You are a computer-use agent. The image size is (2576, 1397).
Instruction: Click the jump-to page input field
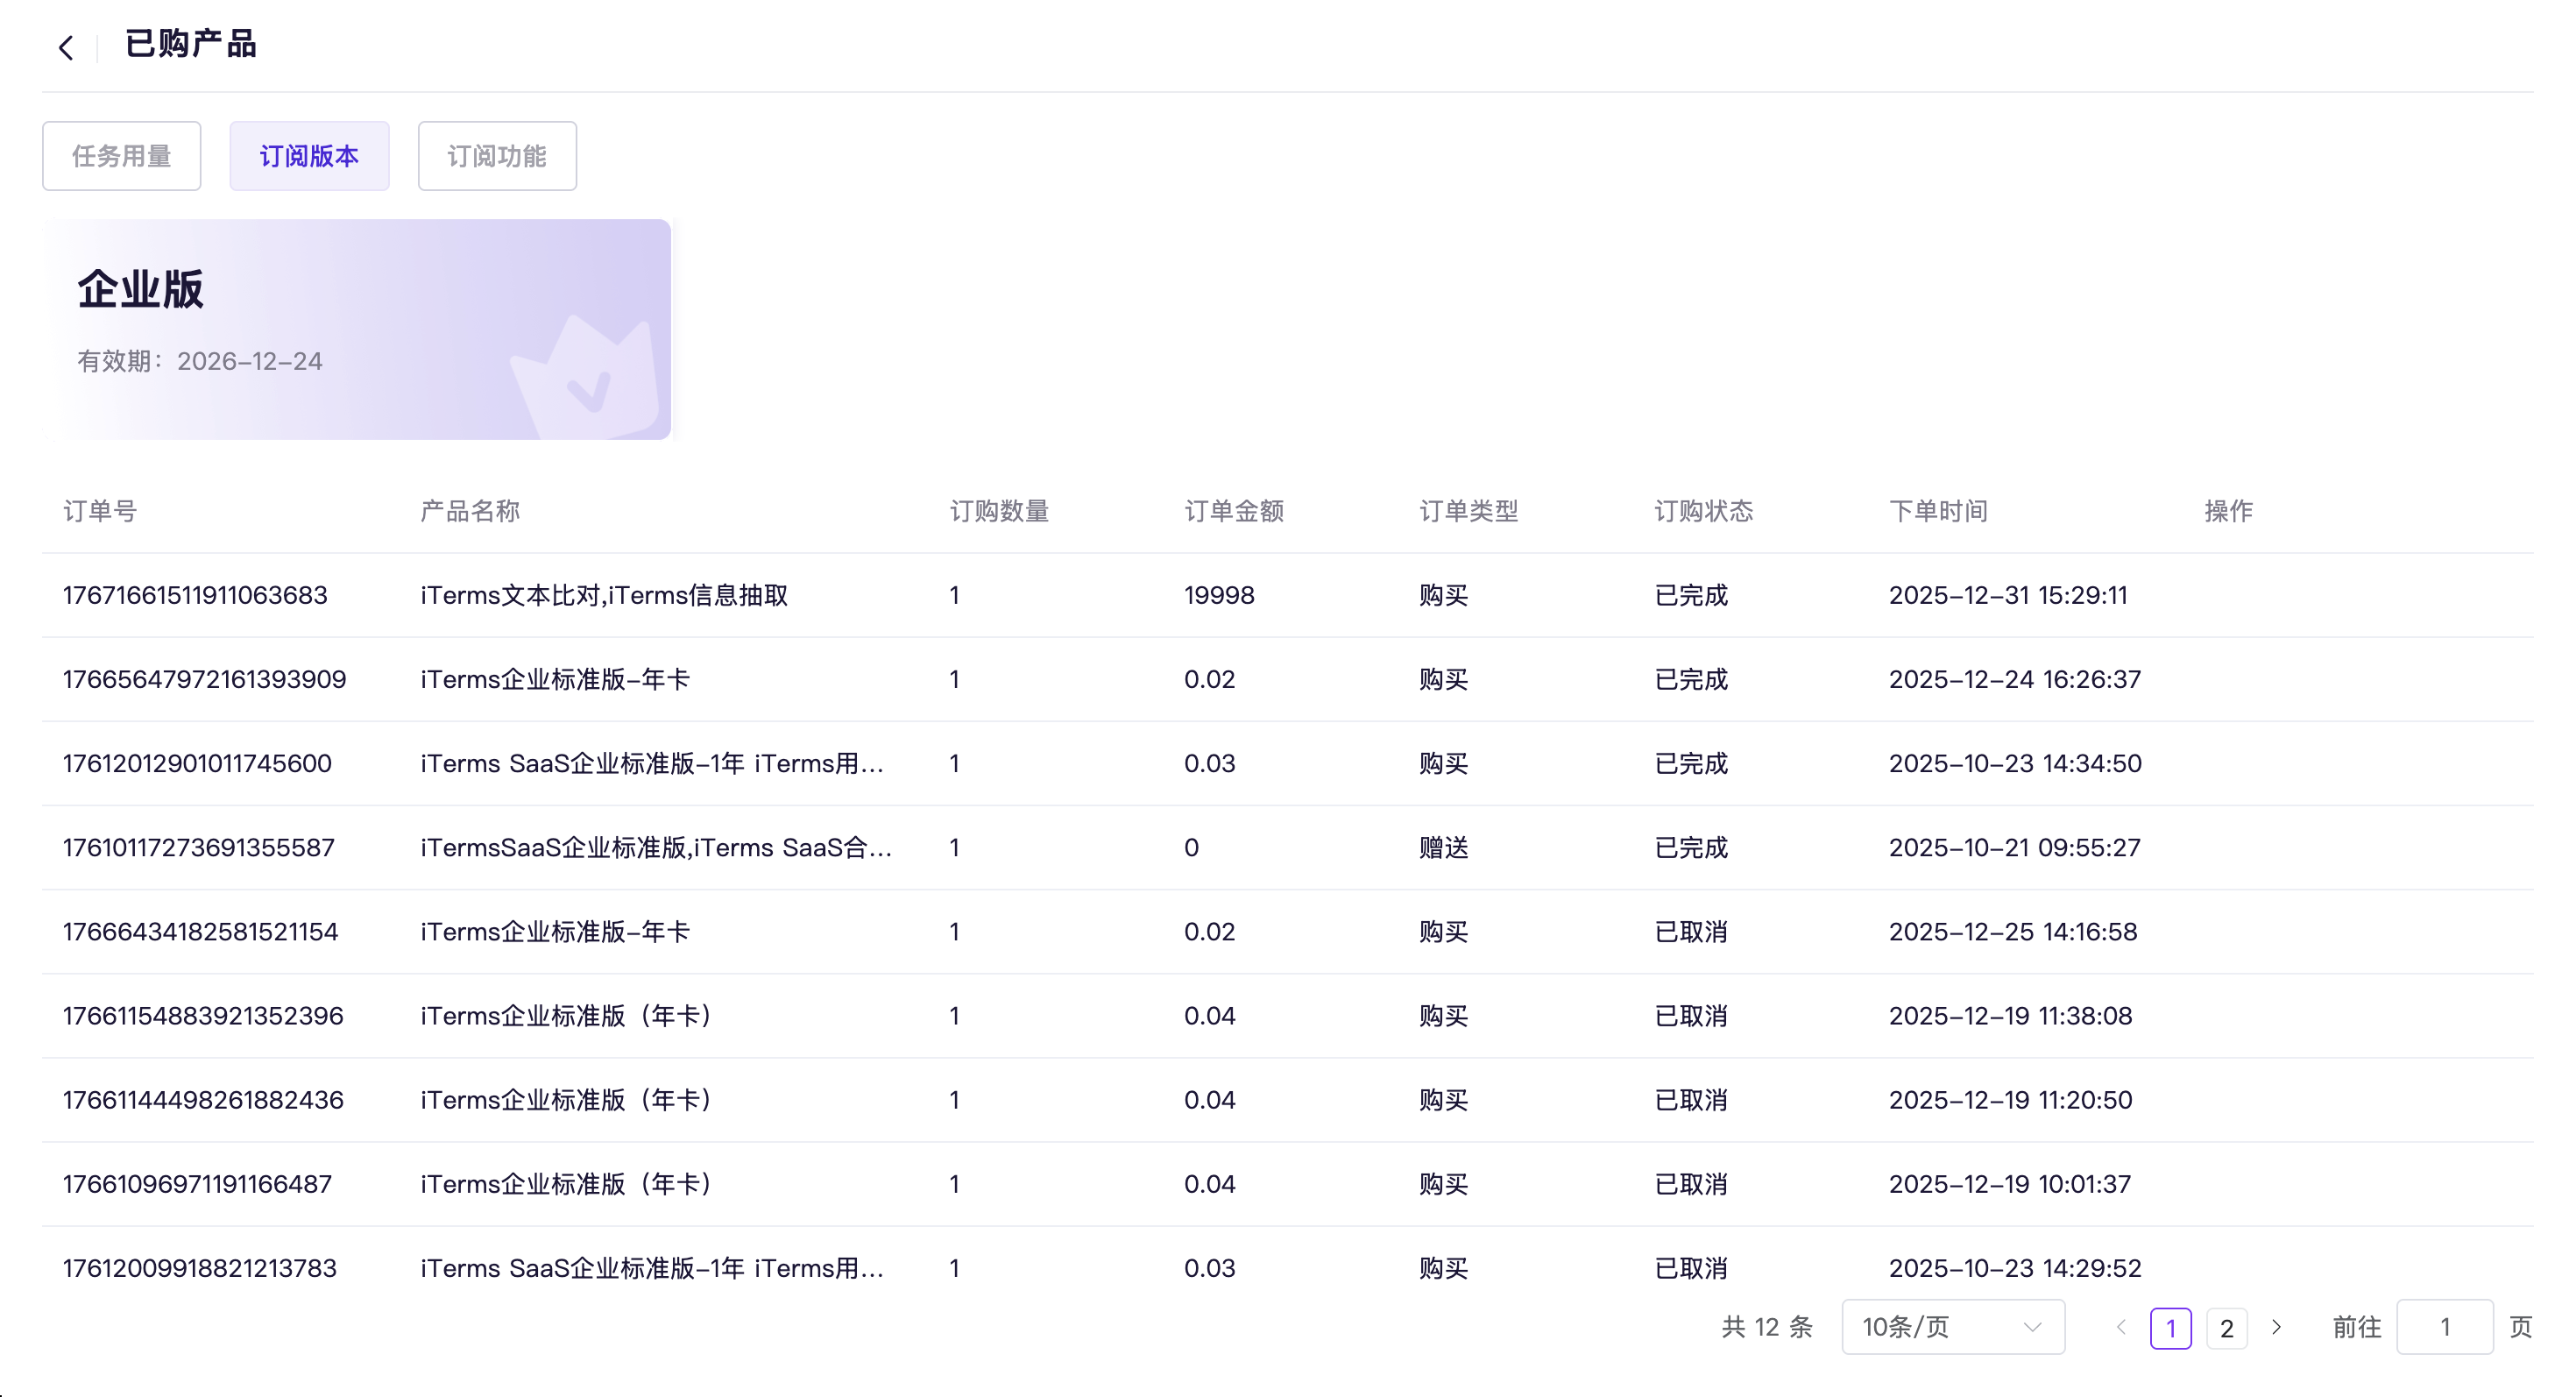[x=2444, y=1327]
